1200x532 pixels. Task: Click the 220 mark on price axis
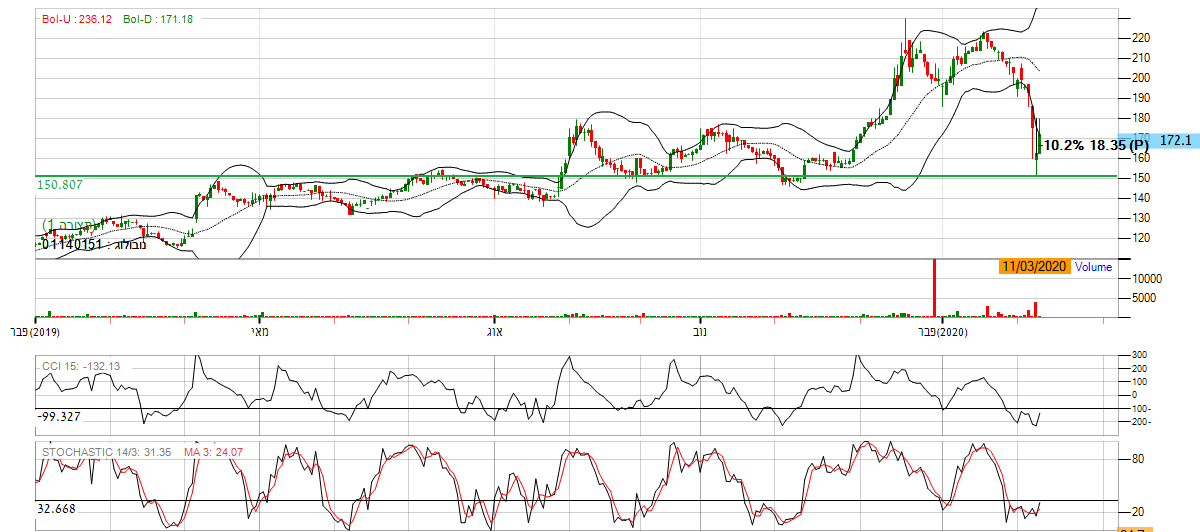[1138, 38]
